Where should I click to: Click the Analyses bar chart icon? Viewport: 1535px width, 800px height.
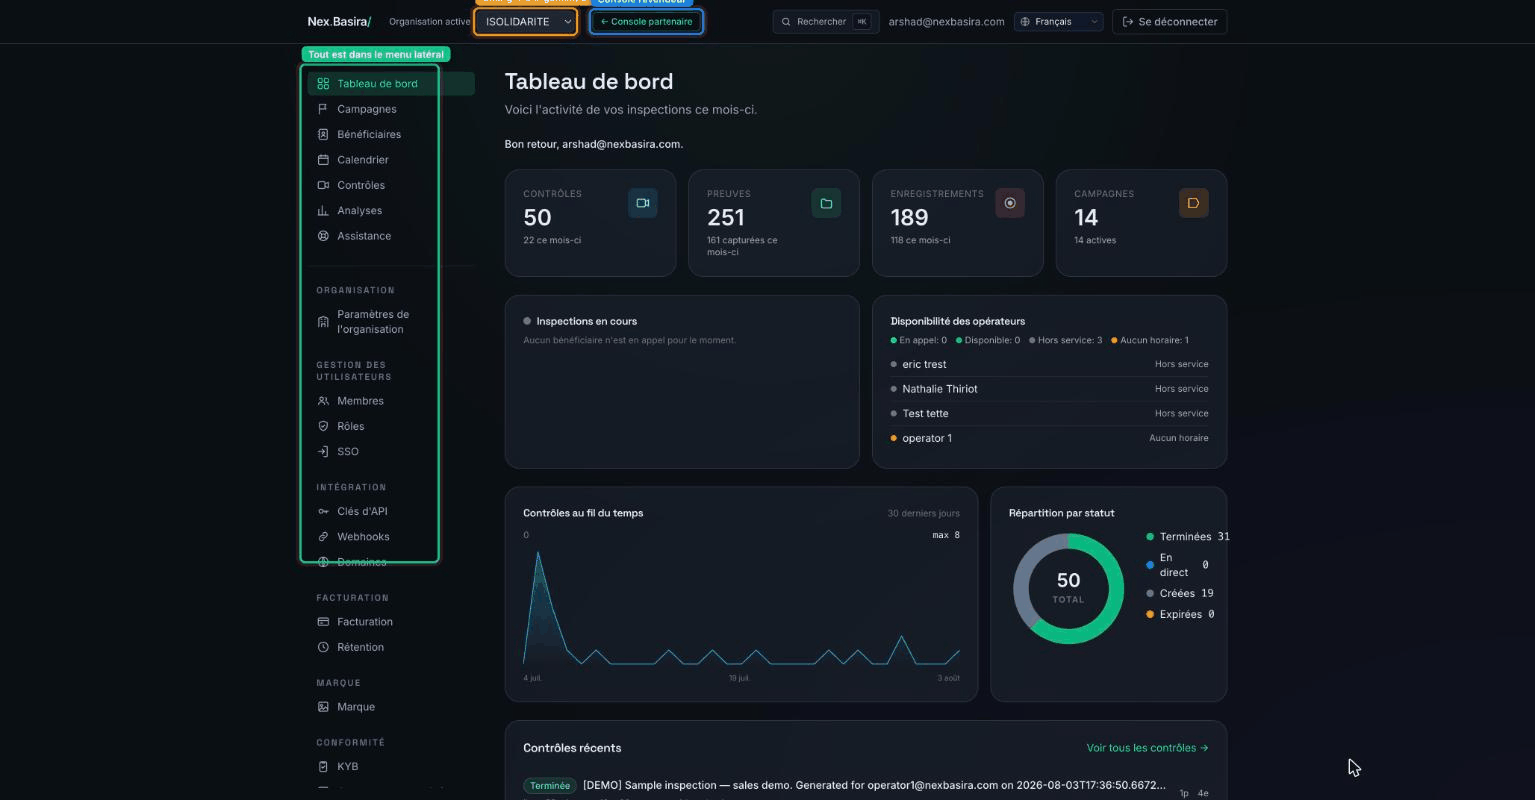(x=323, y=211)
